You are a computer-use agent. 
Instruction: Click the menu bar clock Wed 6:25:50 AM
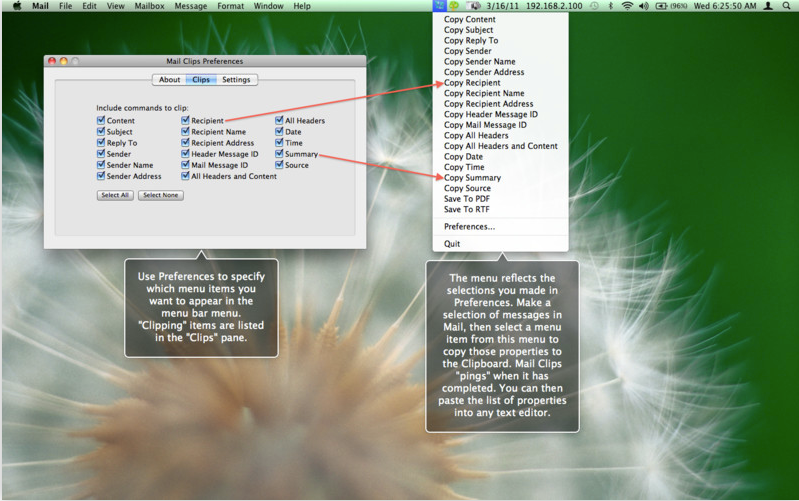[725, 6]
